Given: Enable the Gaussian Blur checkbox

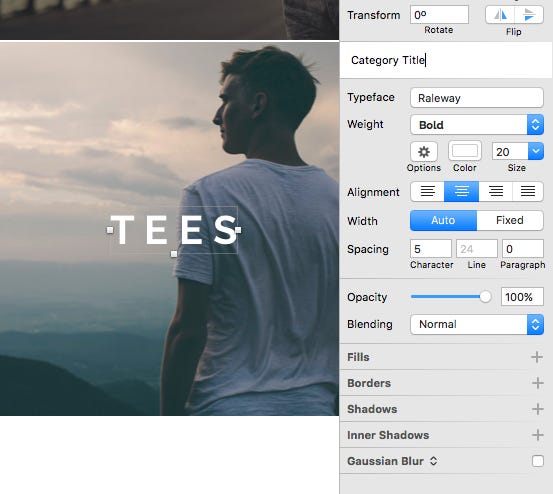Looking at the screenshot, I should click(x=537, y=461).
